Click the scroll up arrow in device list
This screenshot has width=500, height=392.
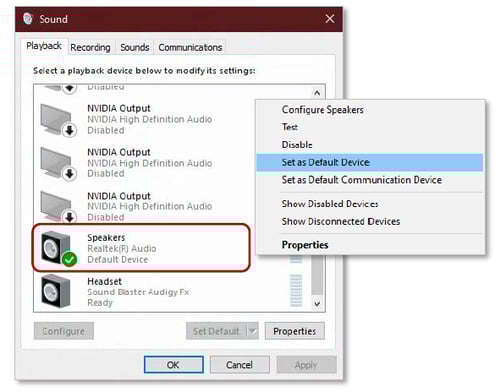[x=317, y=93]
